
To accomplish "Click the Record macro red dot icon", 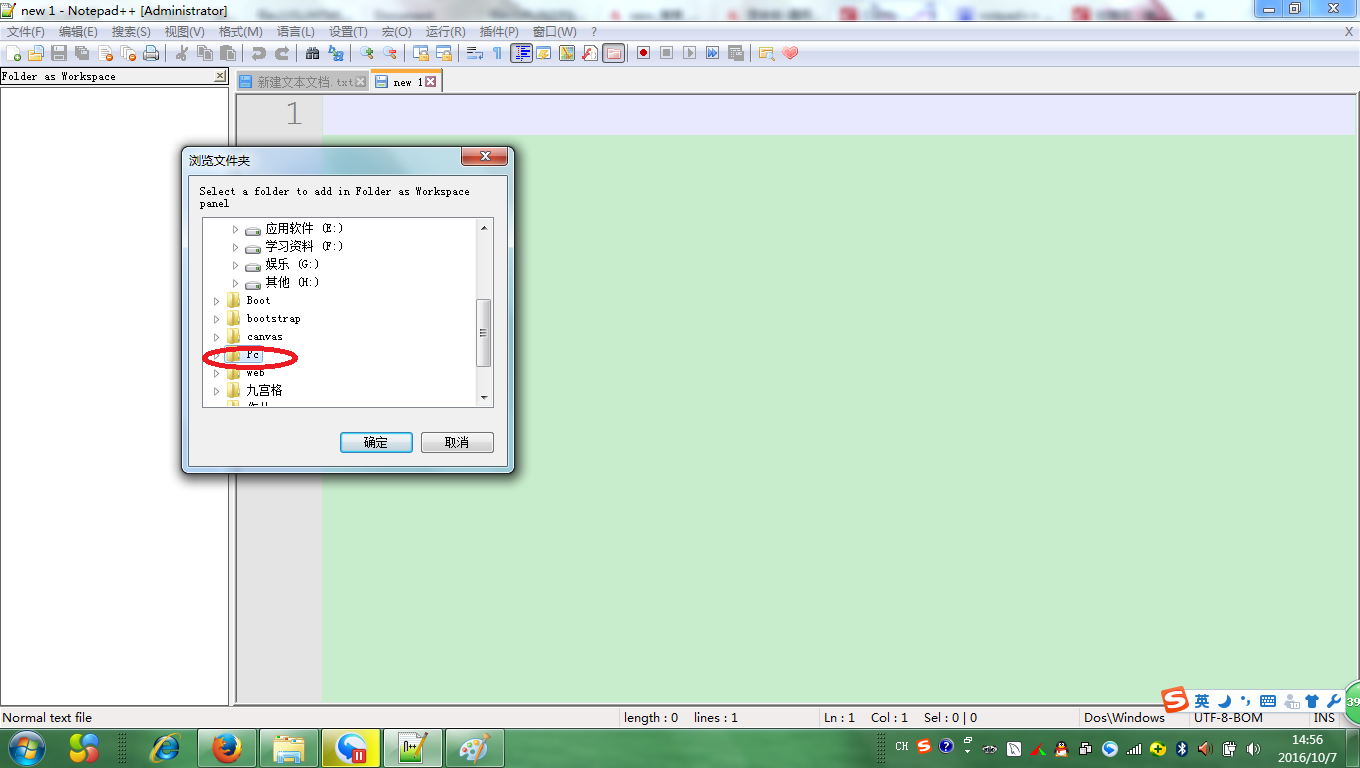I will coord(643,53).
